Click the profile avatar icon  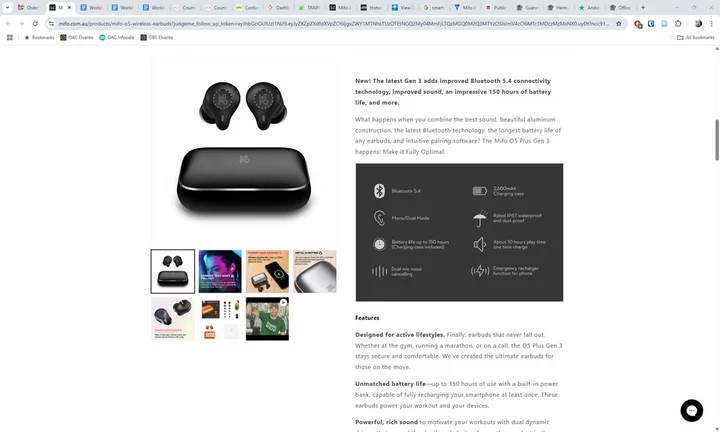[x=698, y=23]
